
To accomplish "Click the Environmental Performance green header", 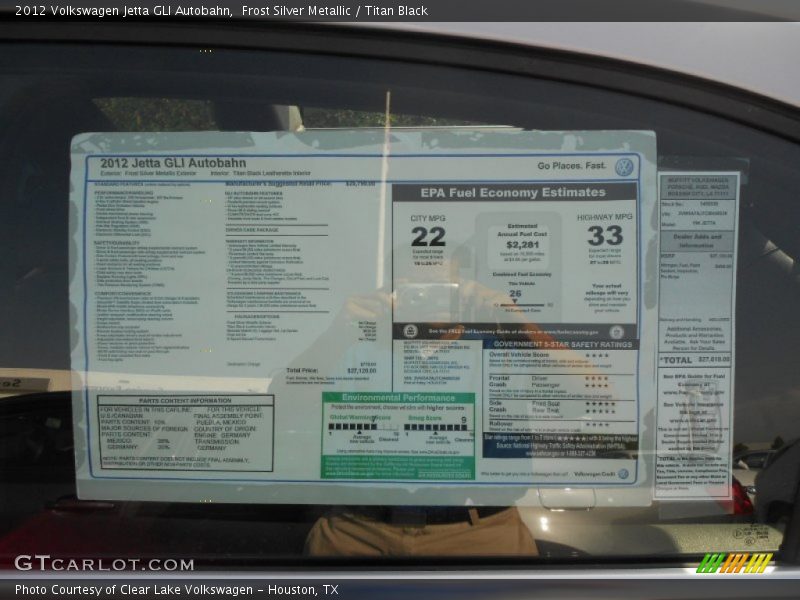I will tap(398, 398).
